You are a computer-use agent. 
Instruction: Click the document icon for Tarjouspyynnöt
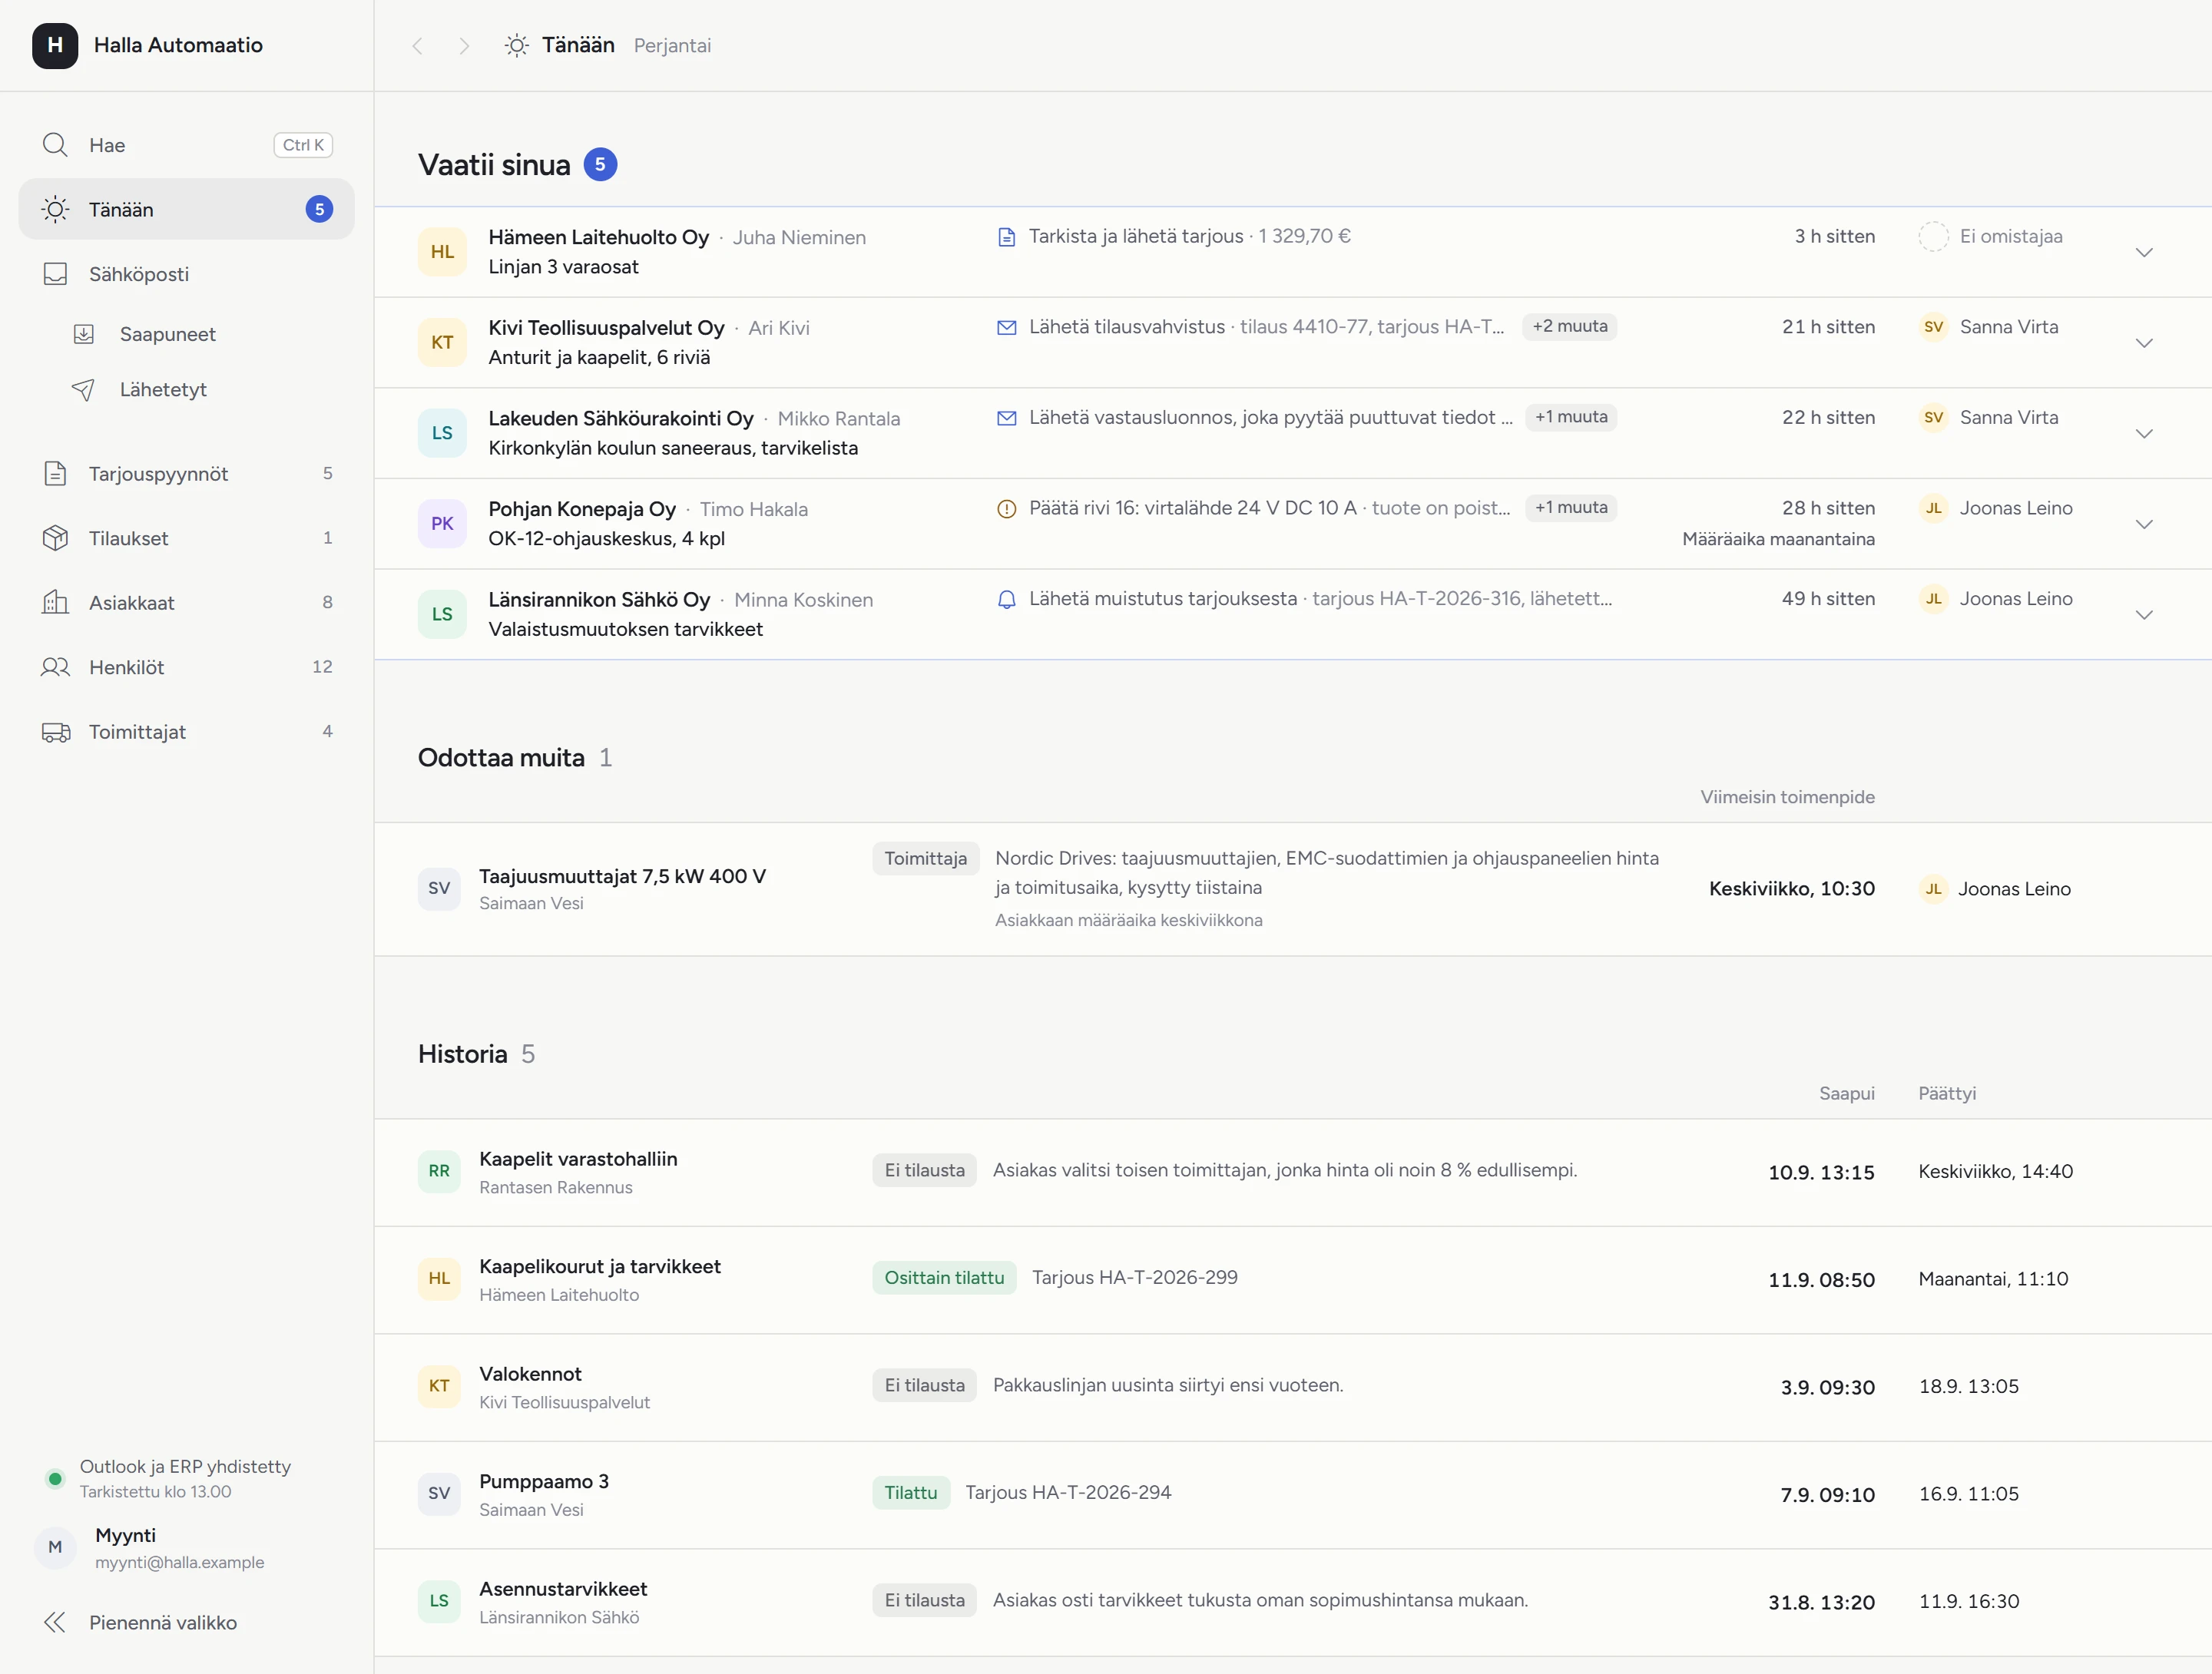(x=55, y=473)
